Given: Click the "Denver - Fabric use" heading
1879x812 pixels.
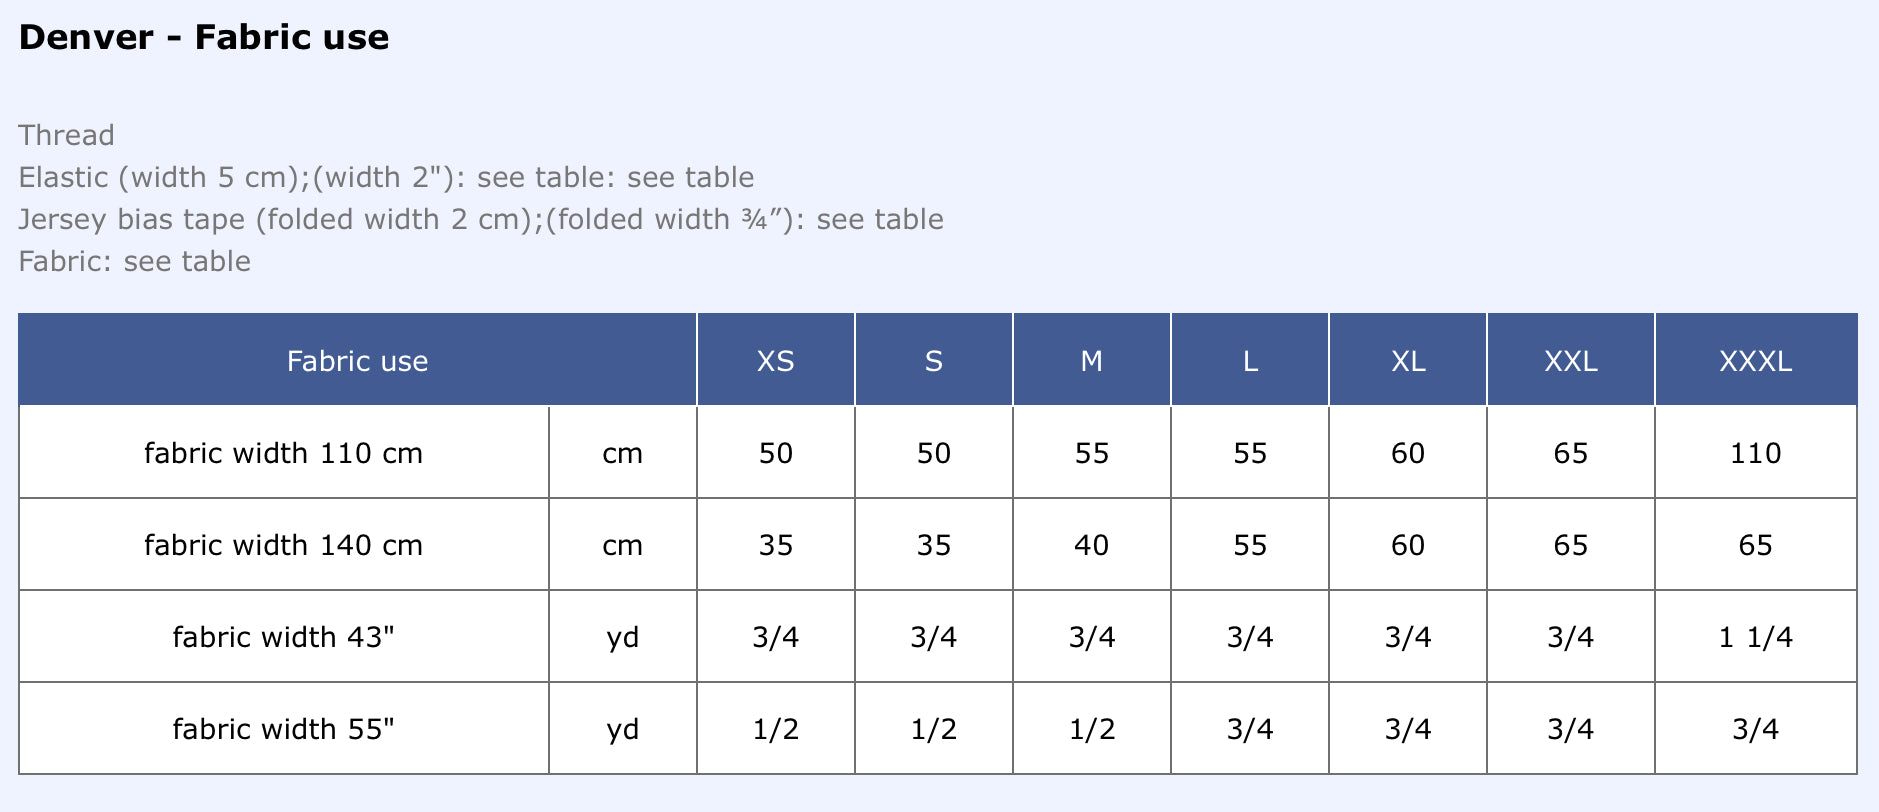Looking at the screenshot, I should 204,38.
